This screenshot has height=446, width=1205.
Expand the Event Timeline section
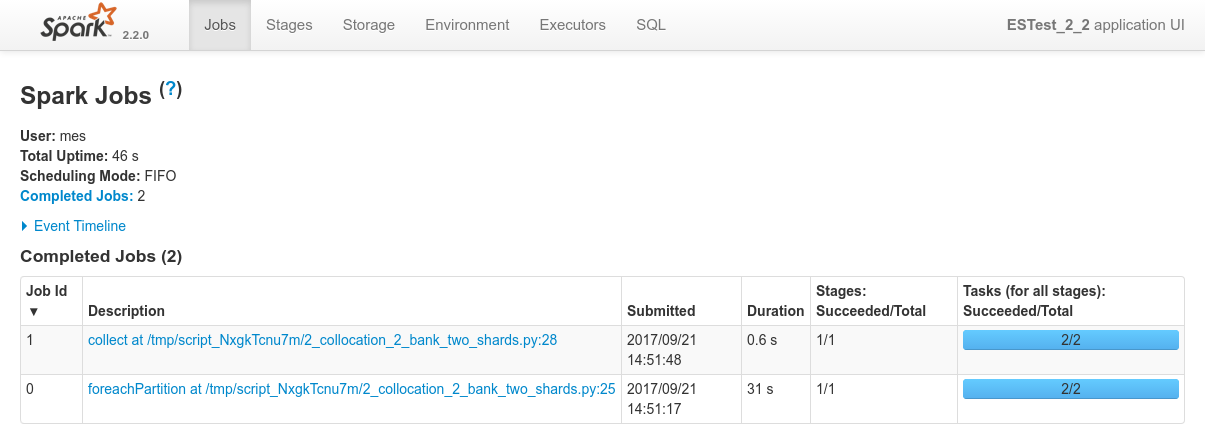(79, 226)
